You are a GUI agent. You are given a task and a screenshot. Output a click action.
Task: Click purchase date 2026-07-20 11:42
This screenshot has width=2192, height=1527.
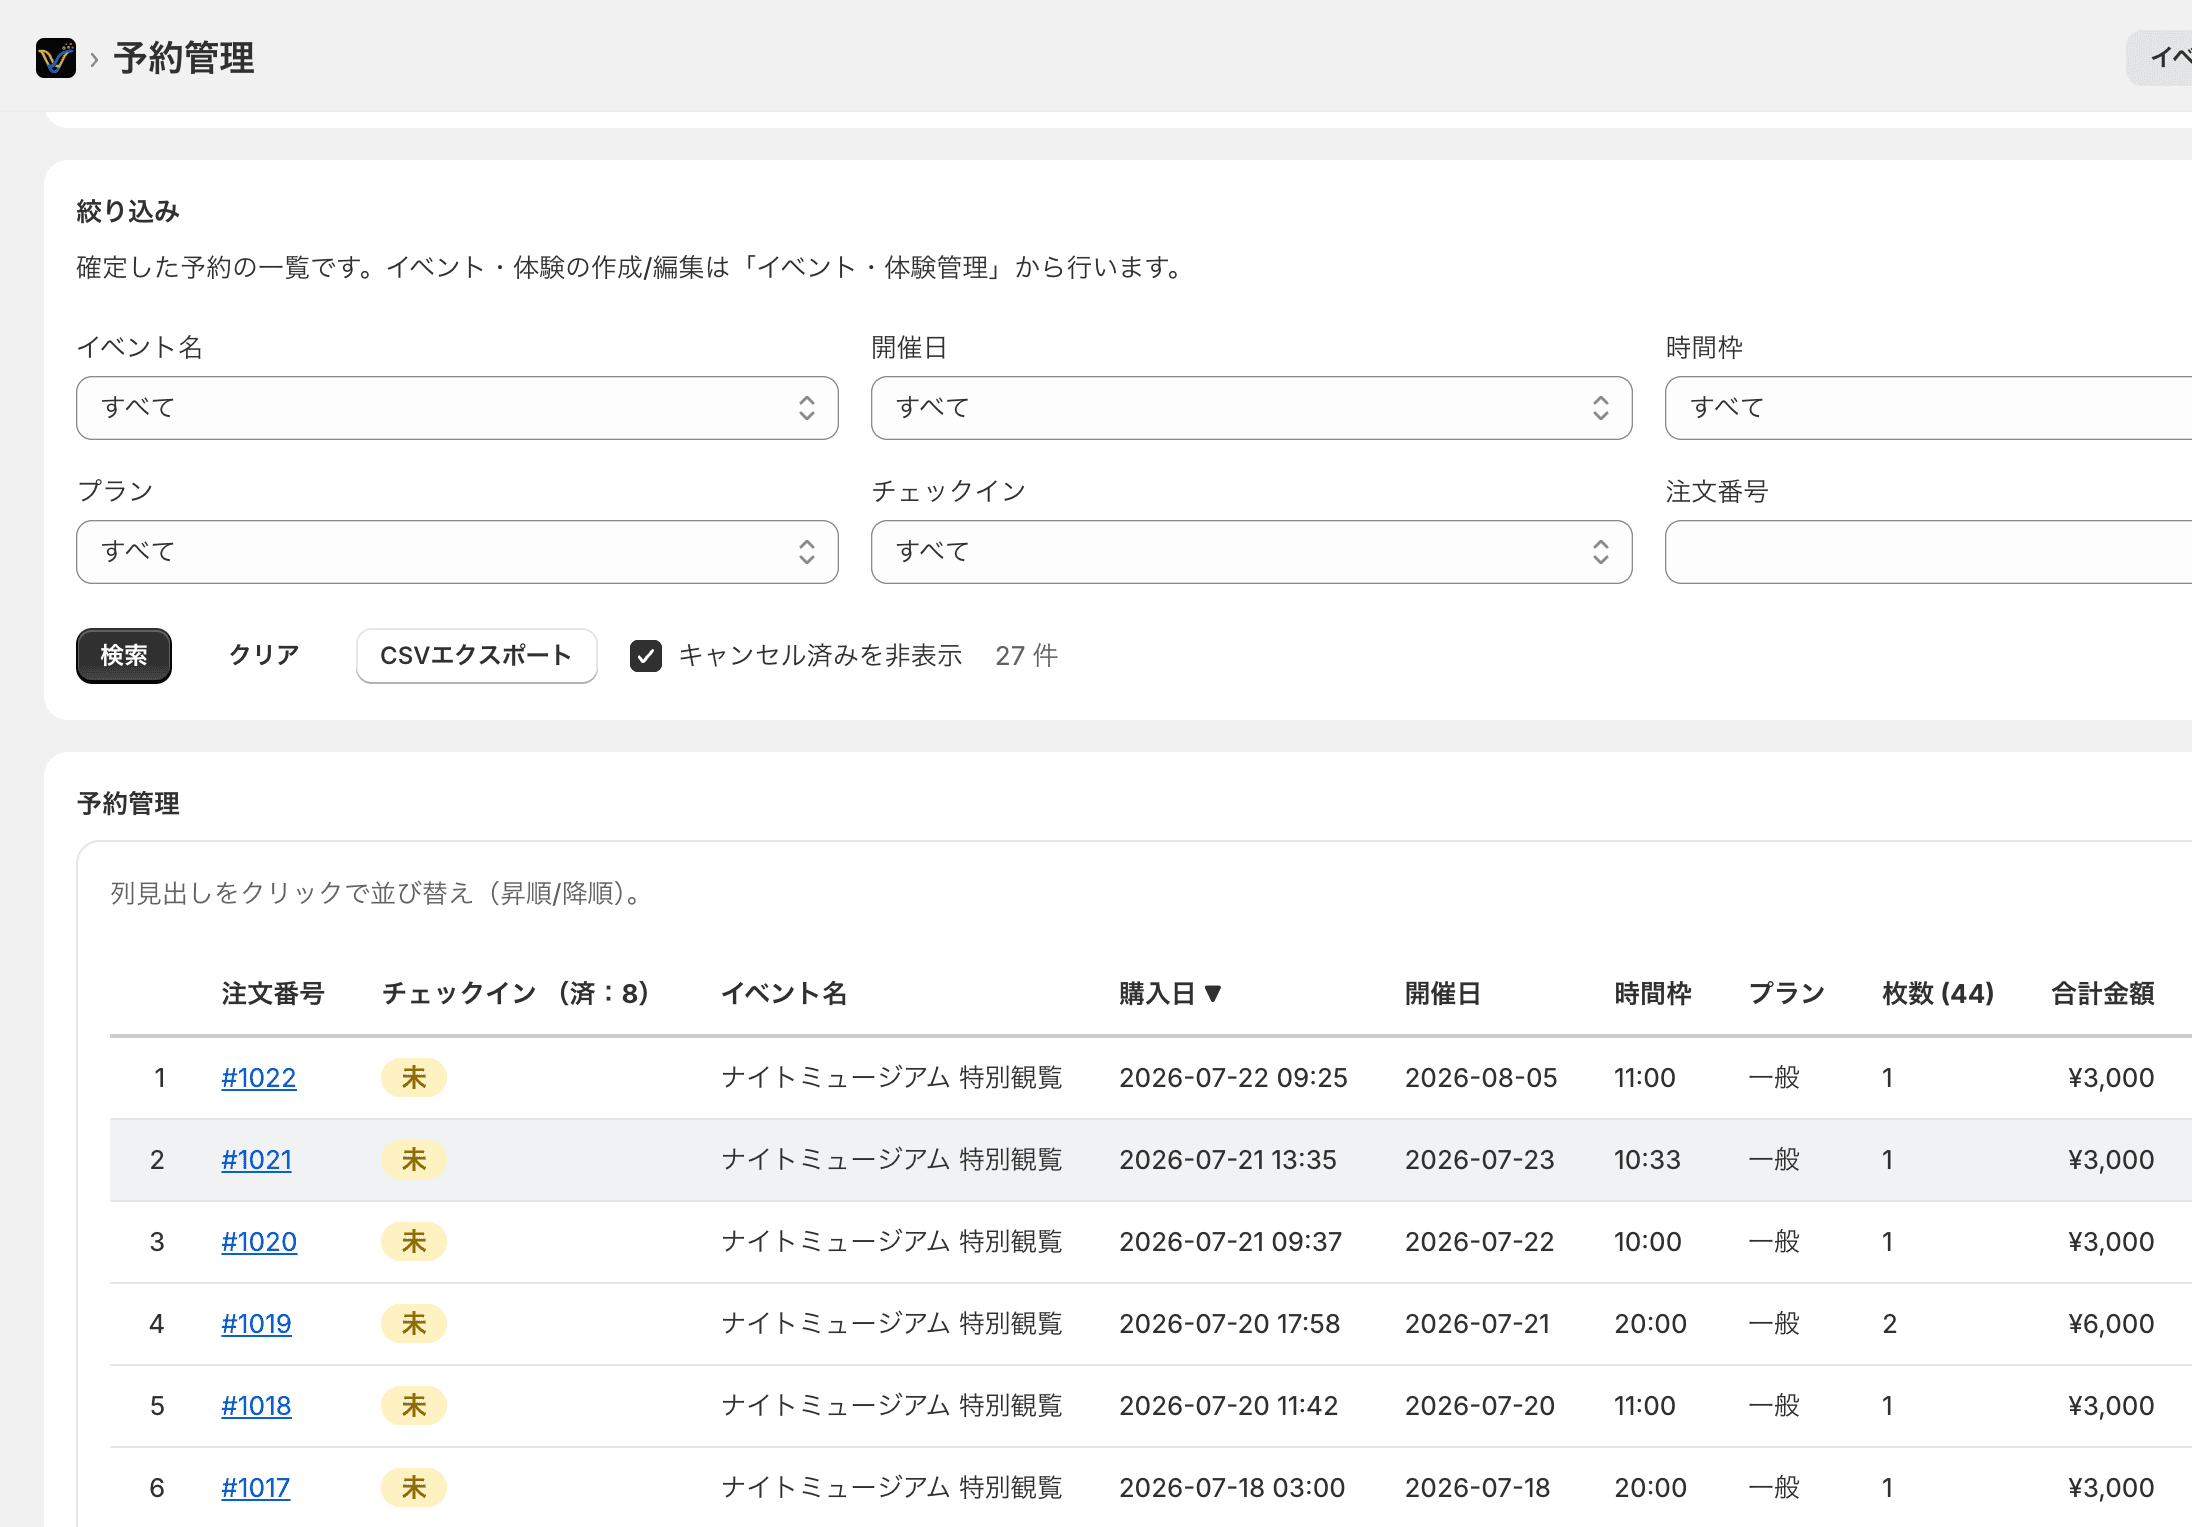1228,1406
